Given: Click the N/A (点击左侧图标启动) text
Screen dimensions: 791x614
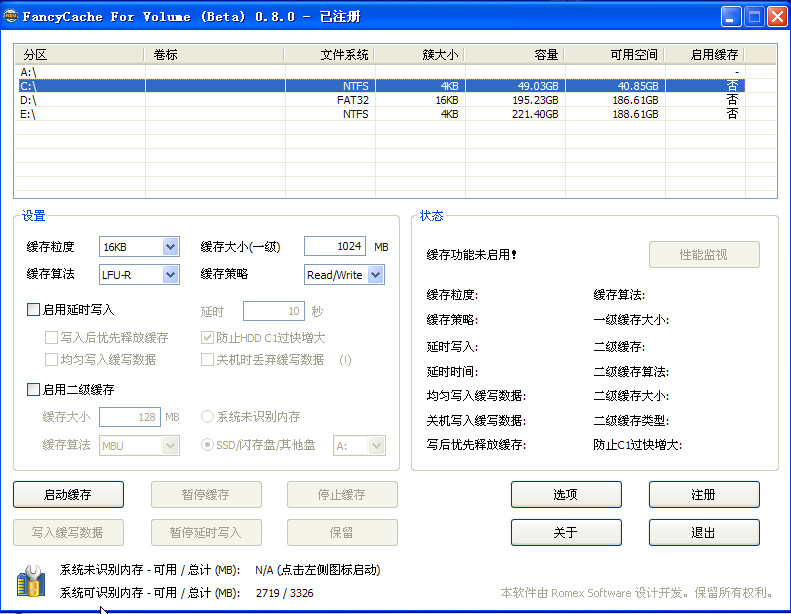Looking at the screenshot, I should tap(318, 570).
